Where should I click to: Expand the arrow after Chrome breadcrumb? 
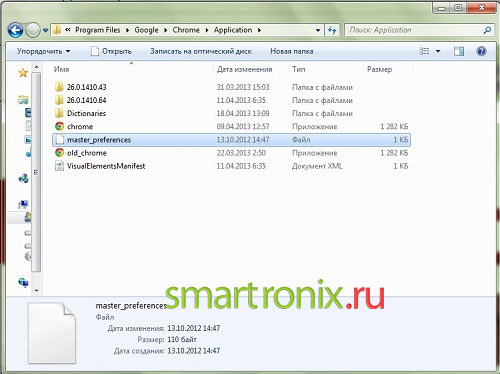click(207, 30)
